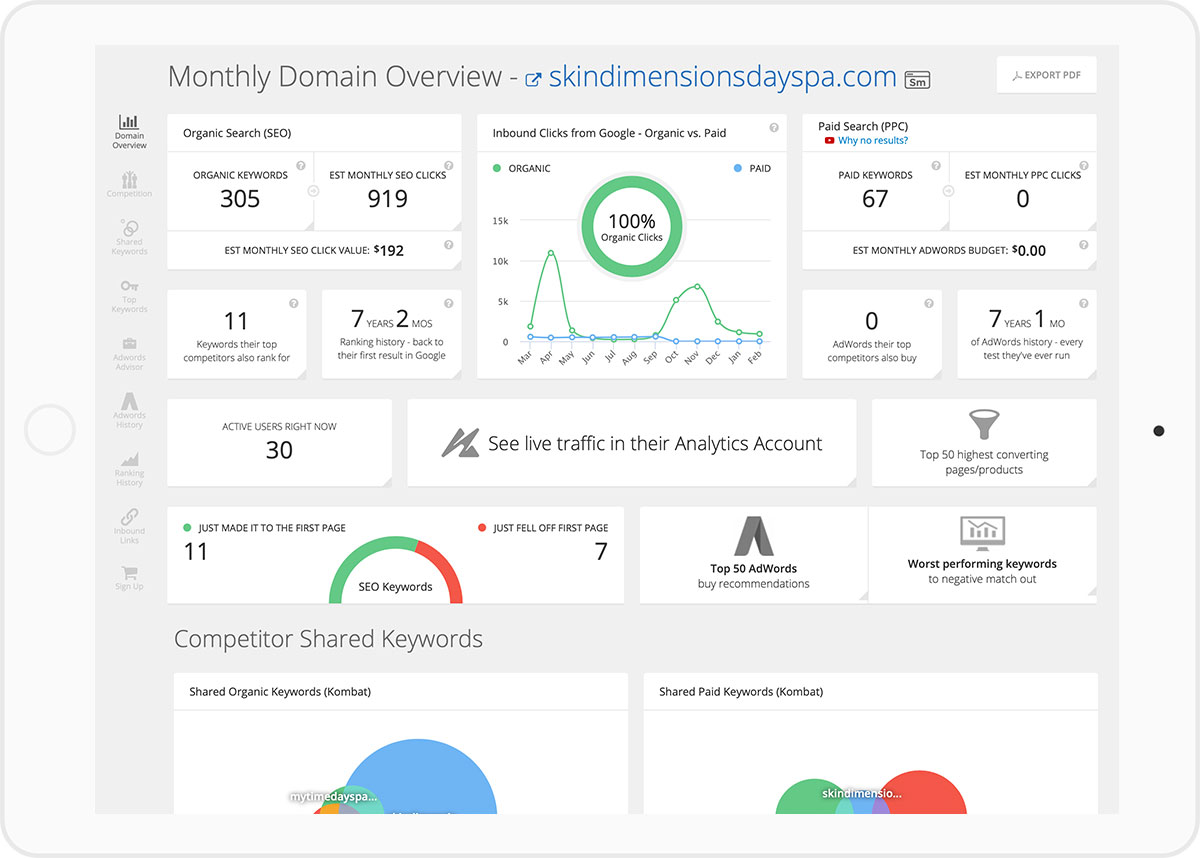The height and width of the screenshot is (858, 1200).
Task: Open the Domain Overview sidebar section
Action: (x=129, y=132)
